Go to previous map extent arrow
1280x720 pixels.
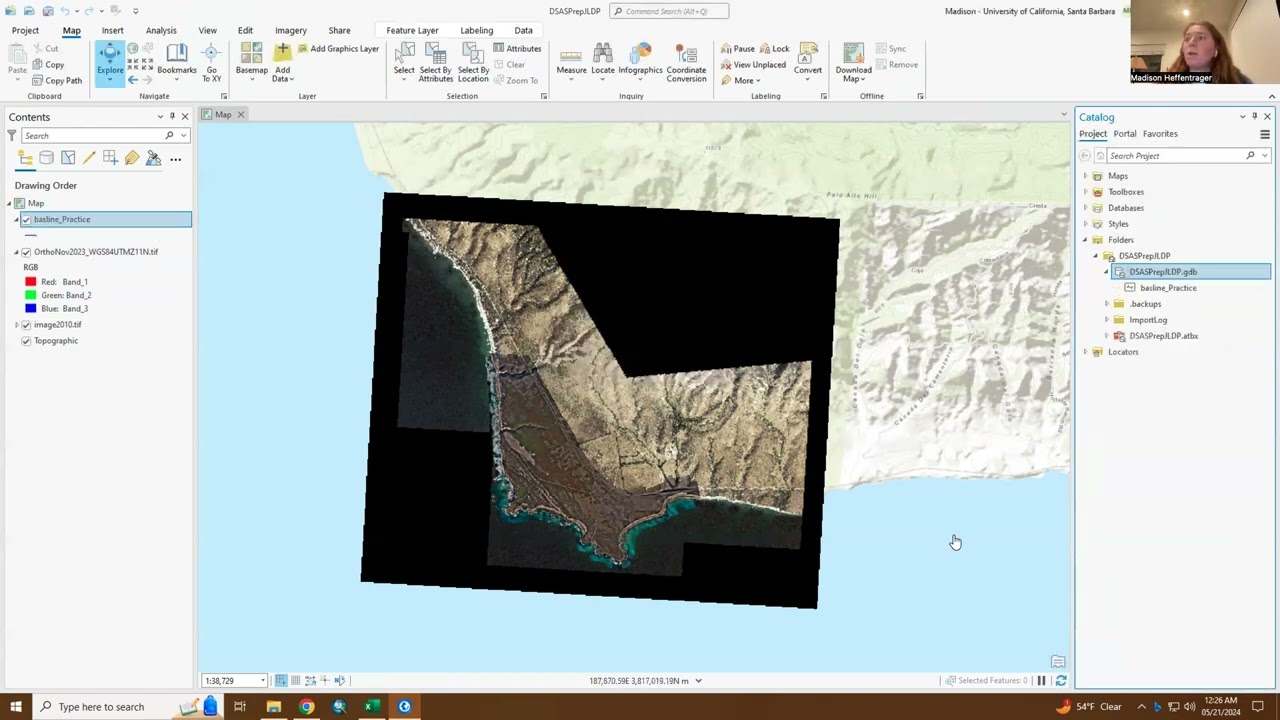point(133,80)
